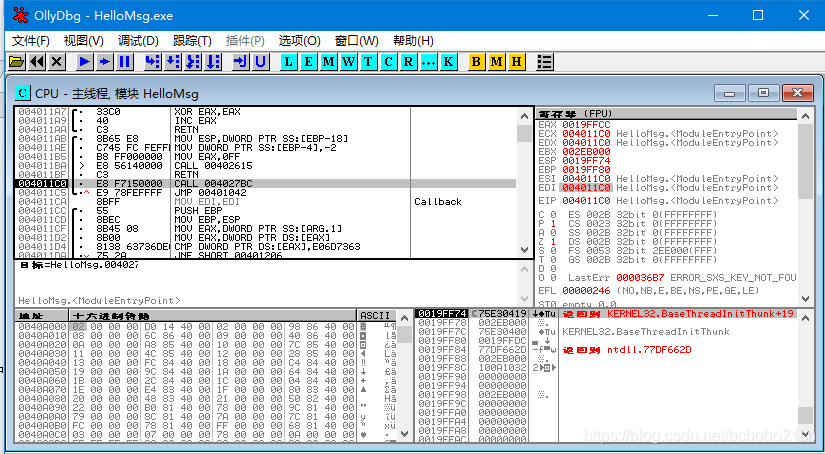Click EBX register value 002EB000
825x454 pixels.
click(586, 152)
